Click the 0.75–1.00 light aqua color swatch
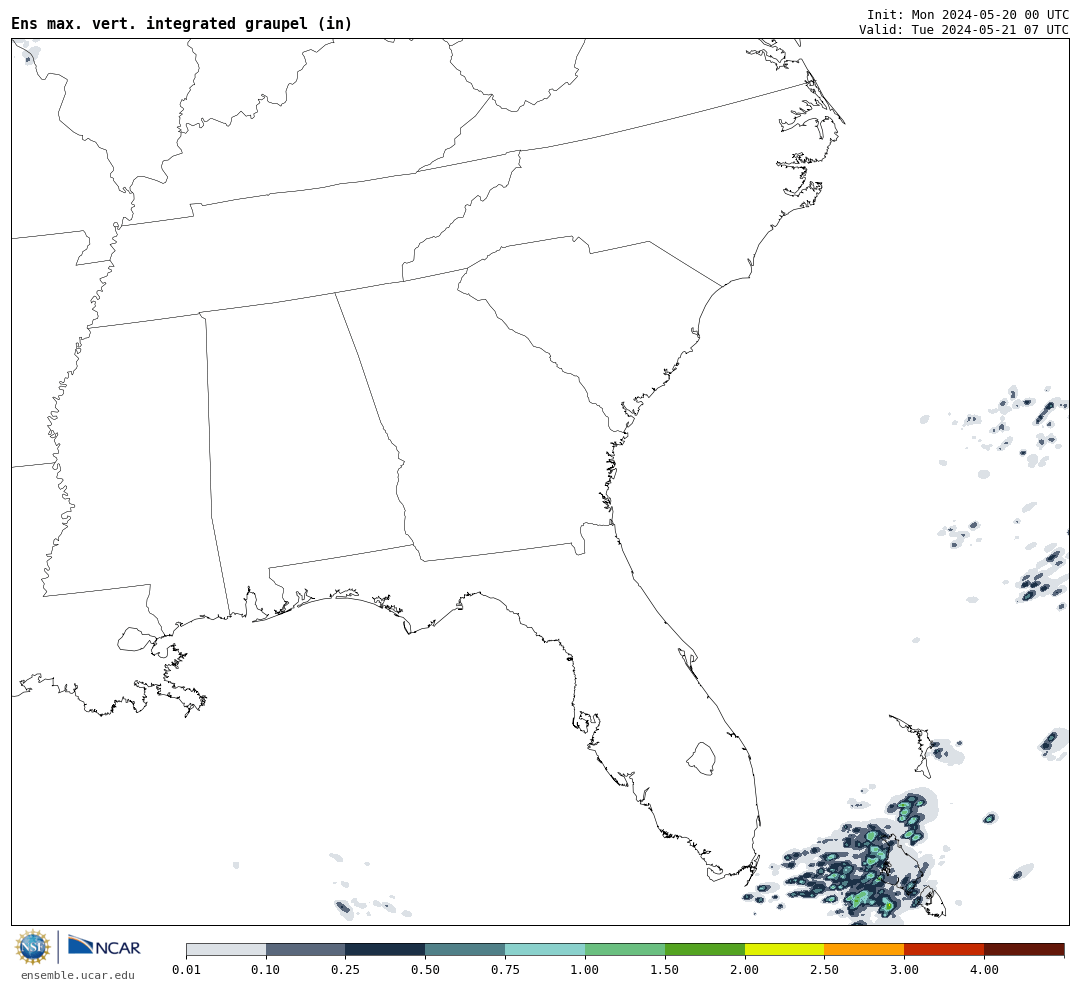The image size is (1080, 988). (546, 950)
